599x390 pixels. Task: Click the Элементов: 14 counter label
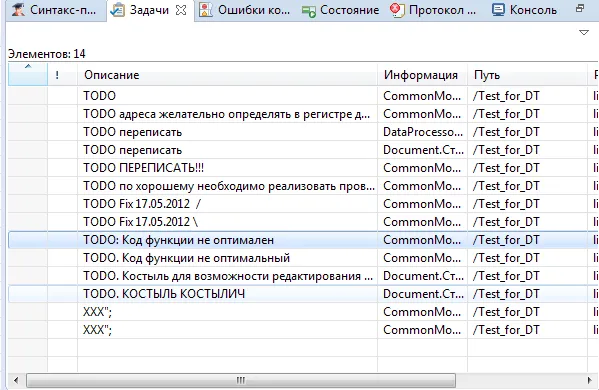click(x=47, y=54)
